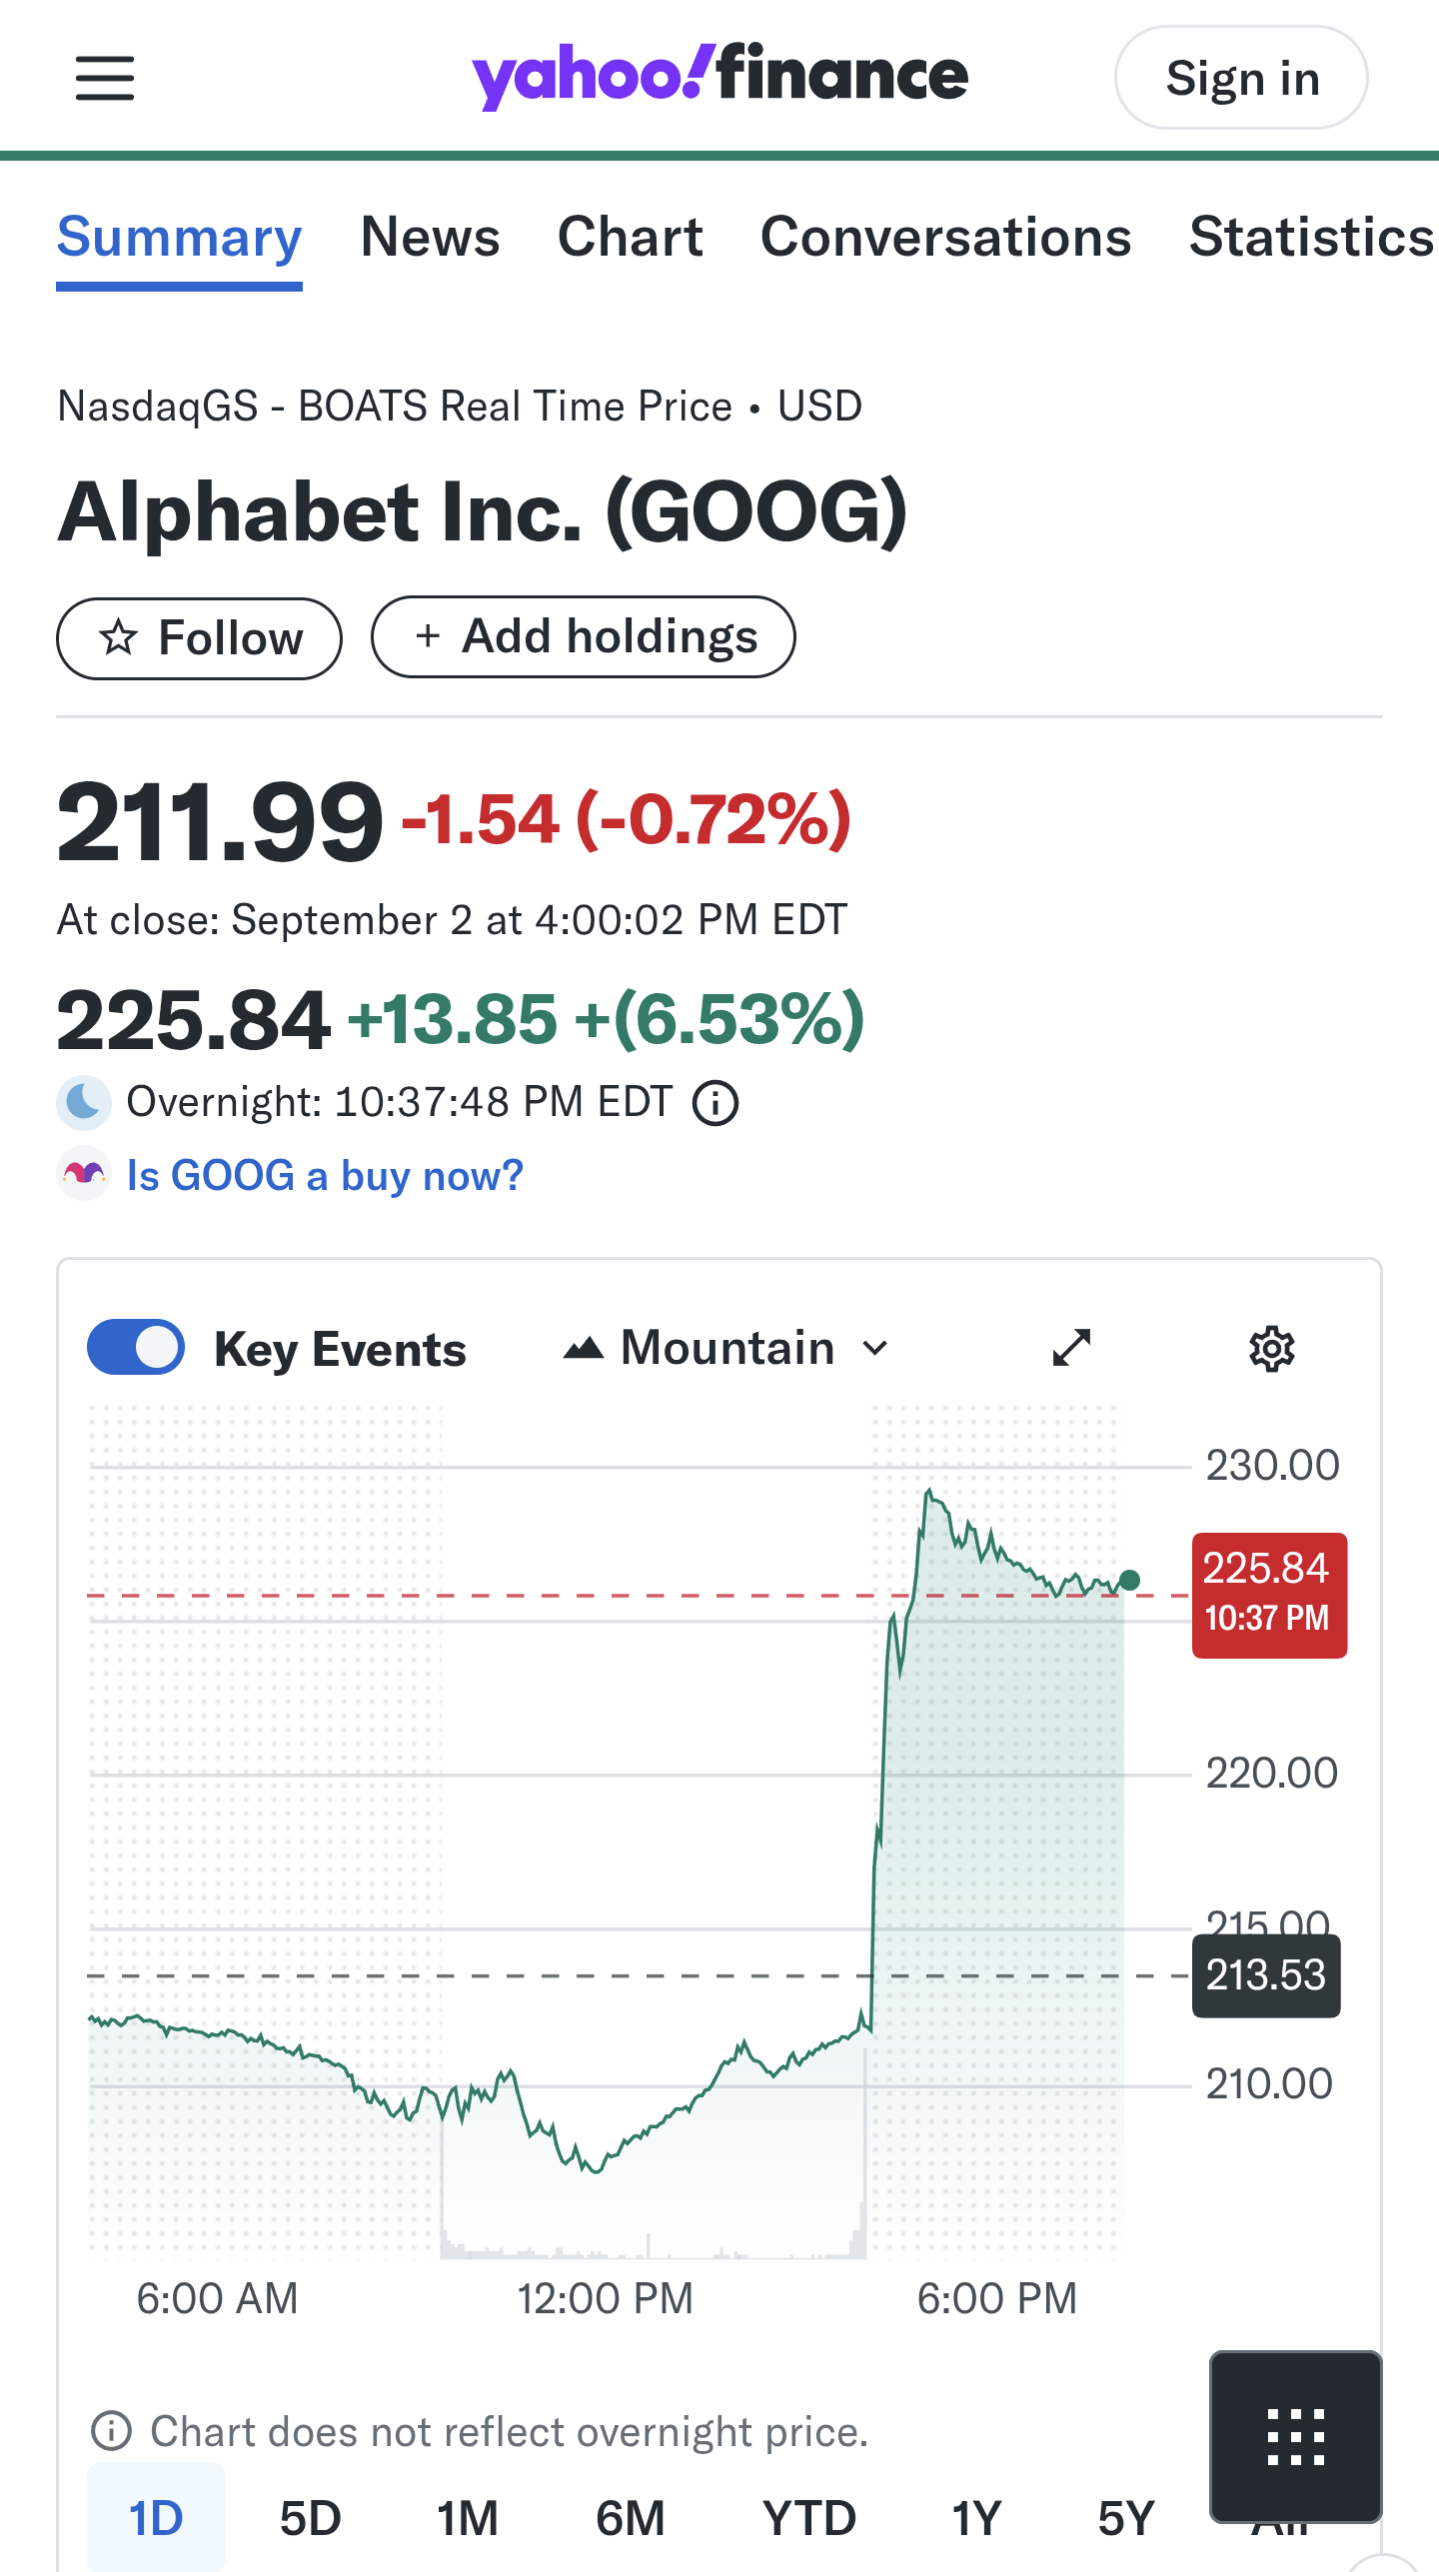The width and height of the screenshot is (1439, 2572).
Task: Click Add holdings button
Action: pyautogui.click(x=583, y=637)
